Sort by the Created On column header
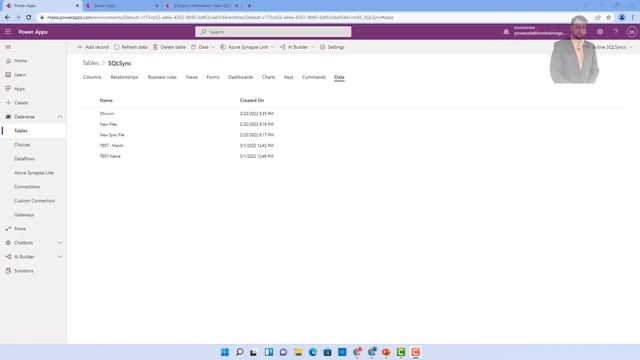The height and width of the screenshot is (360, 640). tap(252, 100)
